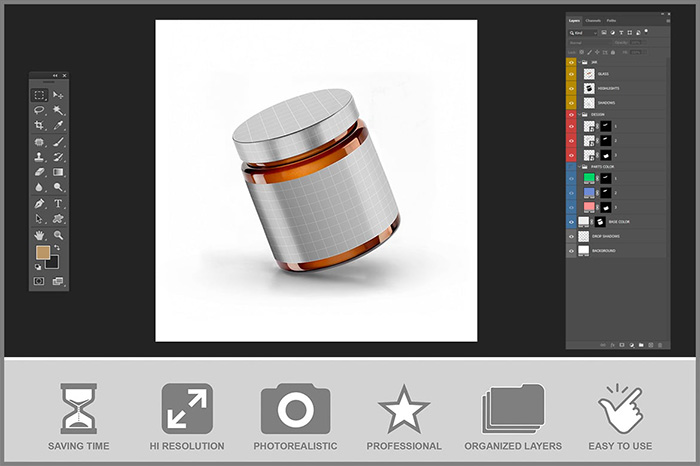Image resolution: width=700 pixels, height=466 pixels.
Task: Hide the DROP SHADOWS layer
Action: [571, 237]
